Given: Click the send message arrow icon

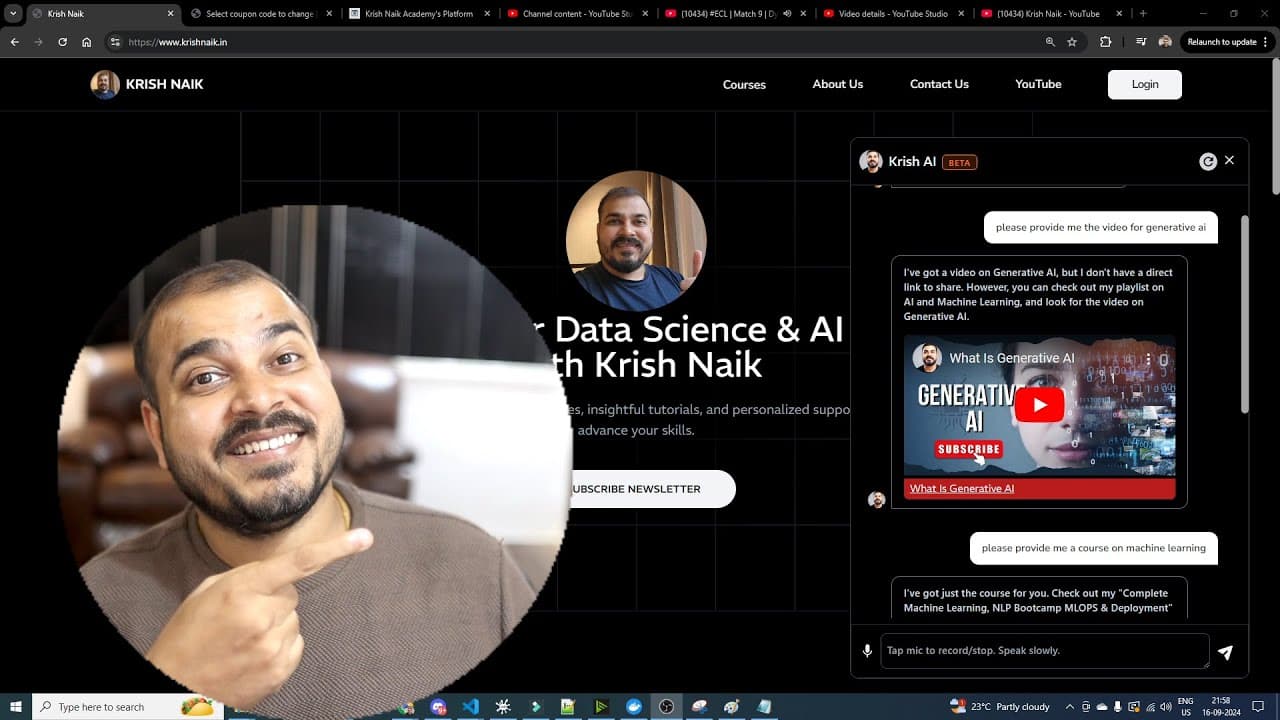Looking at the screenshot, I should coord(1225,652).
